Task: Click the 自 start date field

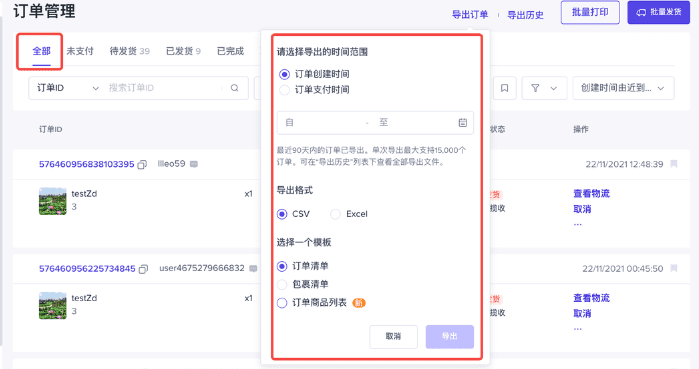Action: [323, 123]
